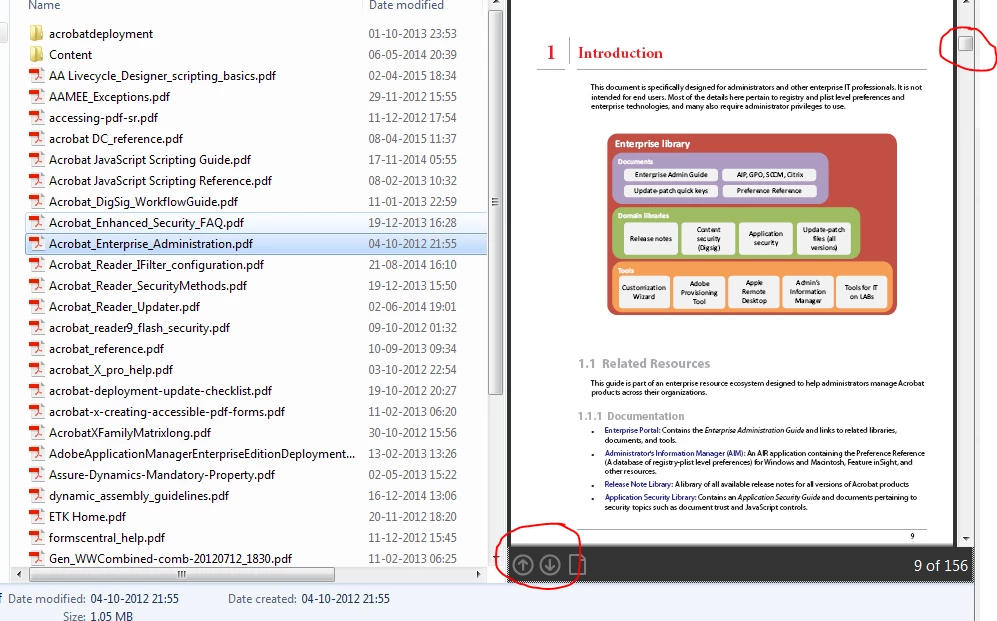Viewport: 997px width, 621px height.
Task: Select acrobat DC_reference.pdf file icon
Action: click(37, 138)
